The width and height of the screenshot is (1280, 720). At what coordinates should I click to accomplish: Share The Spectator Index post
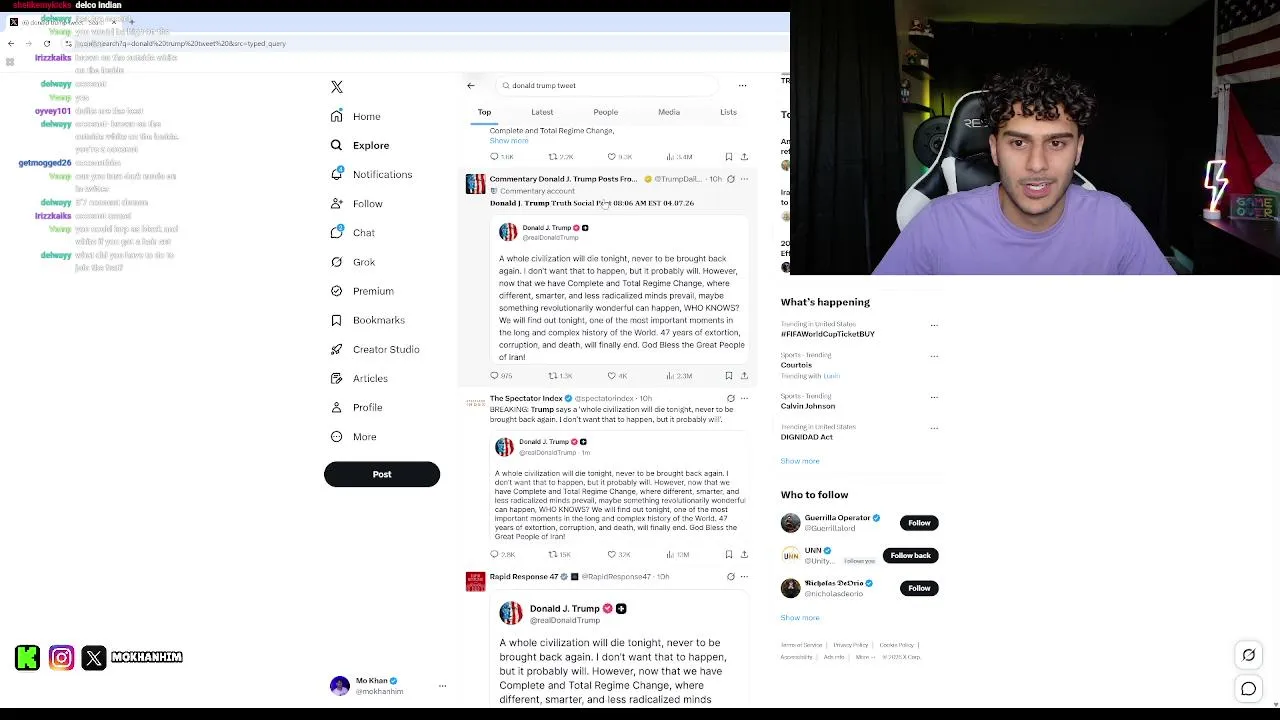[x=744, y=554]
